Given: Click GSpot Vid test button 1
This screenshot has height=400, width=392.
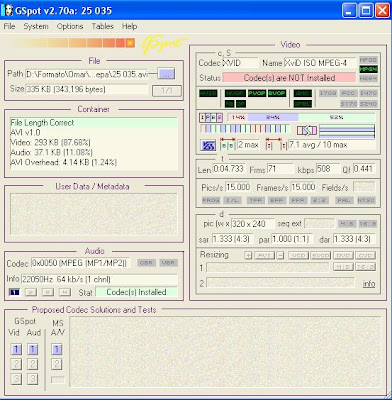Looking at the screenshot, I should [16, 349].
